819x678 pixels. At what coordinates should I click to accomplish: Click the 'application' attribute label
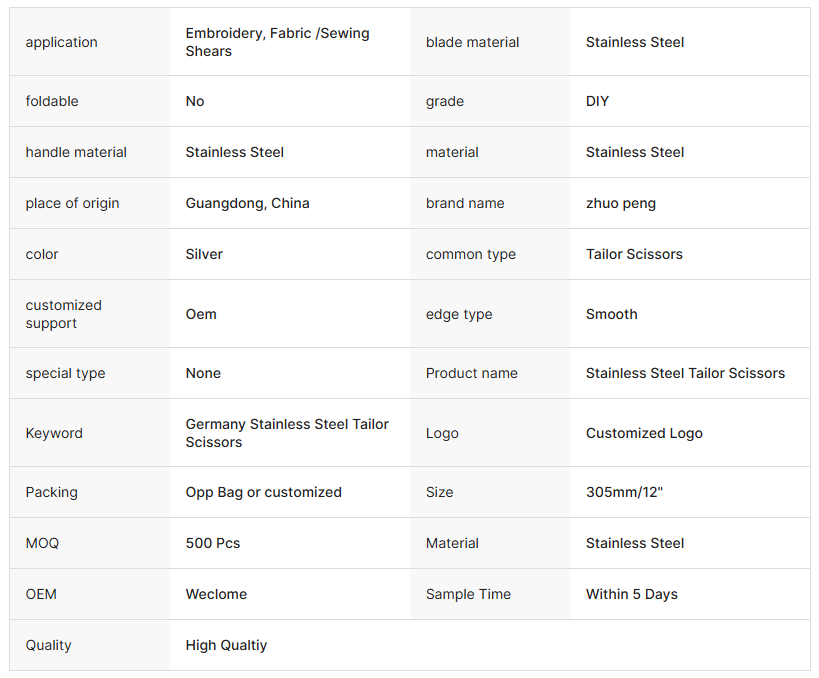pyautogui.click(x=61, y=42)
